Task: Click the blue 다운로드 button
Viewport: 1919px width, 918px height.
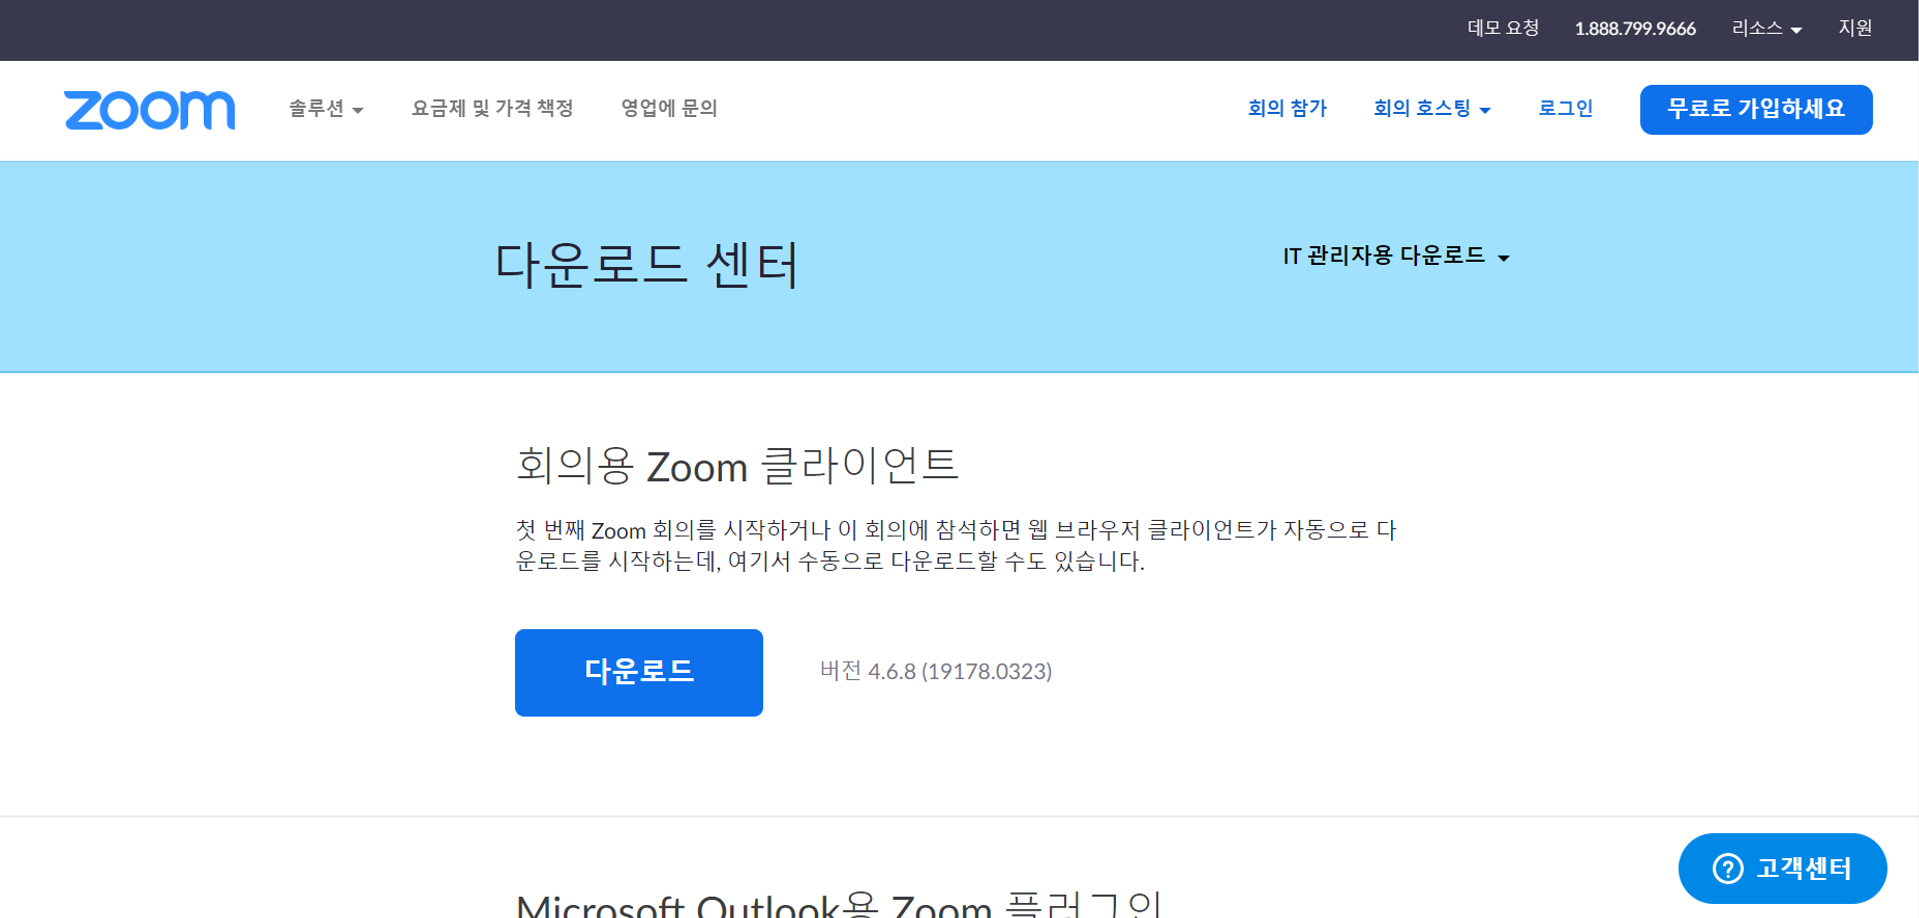Action: click(639, 672)
